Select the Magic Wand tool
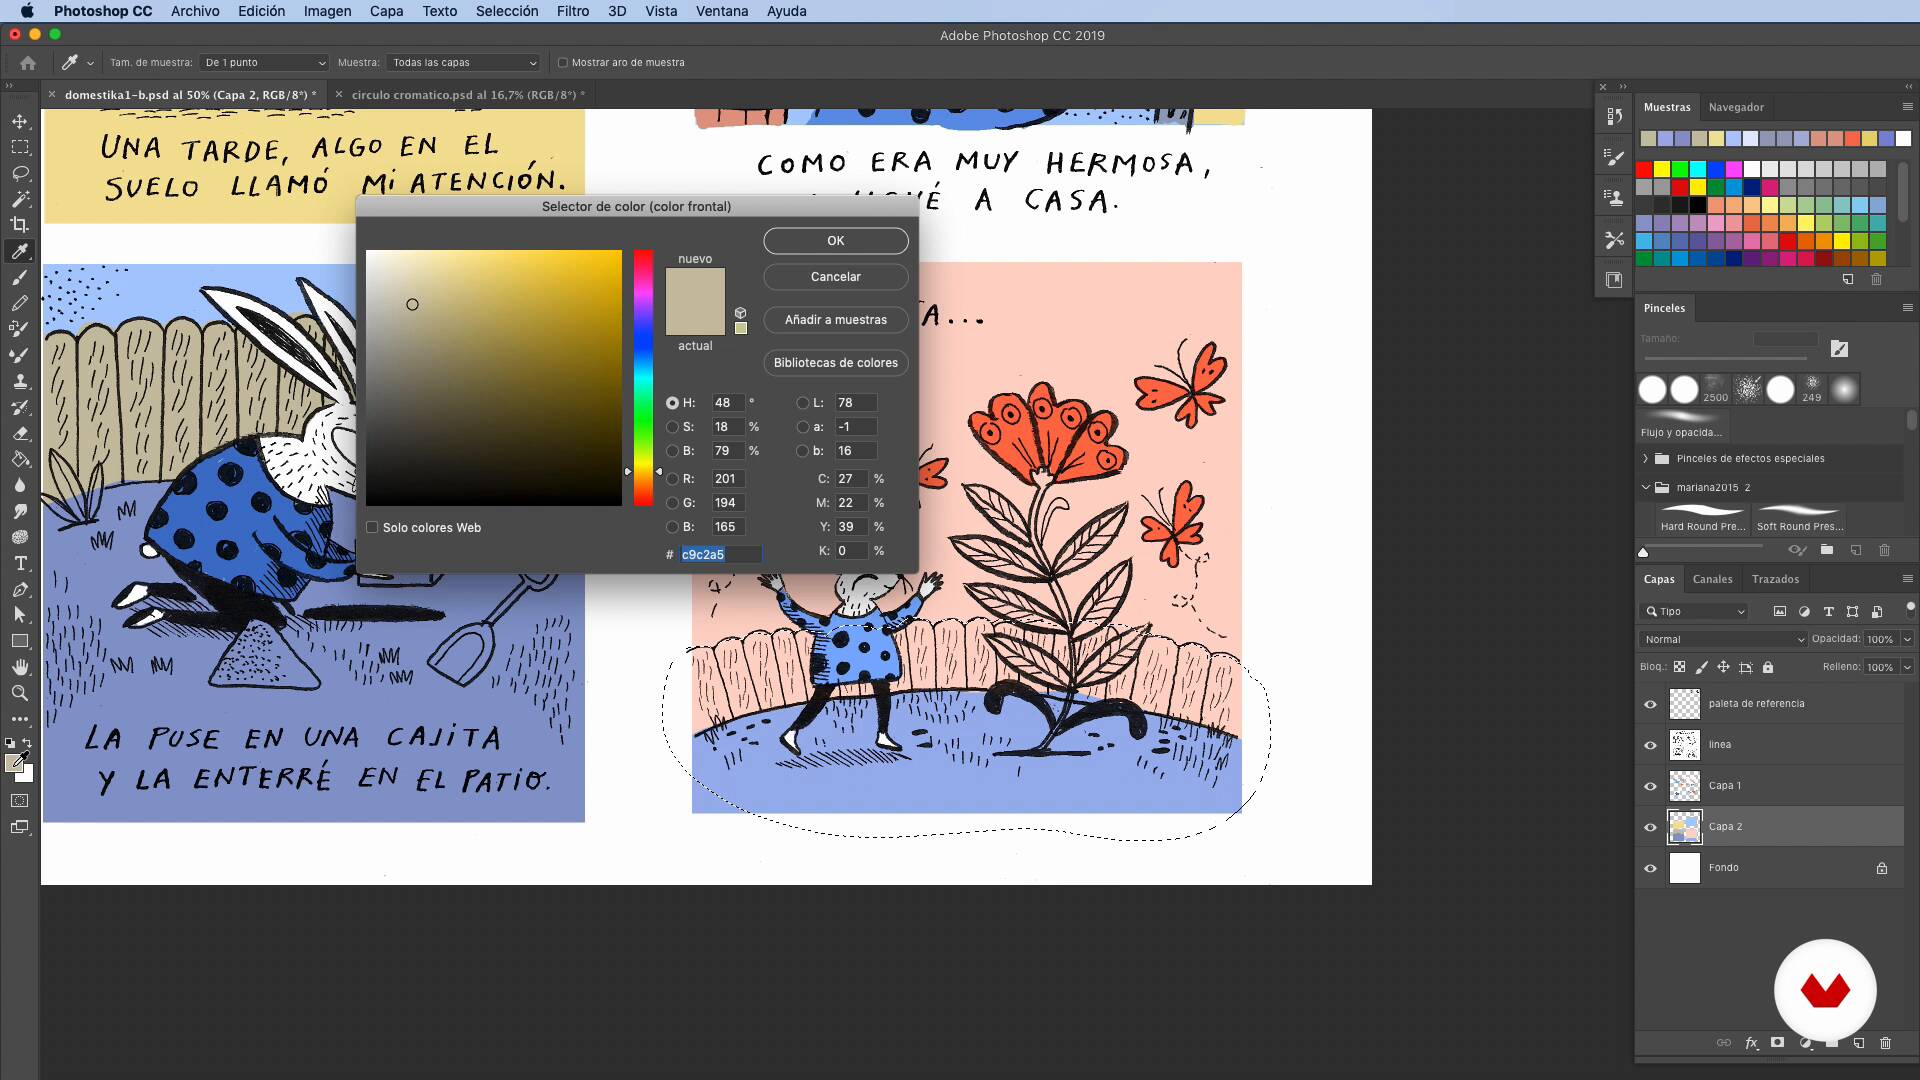1920x1080 pixels. click(19, 199)
